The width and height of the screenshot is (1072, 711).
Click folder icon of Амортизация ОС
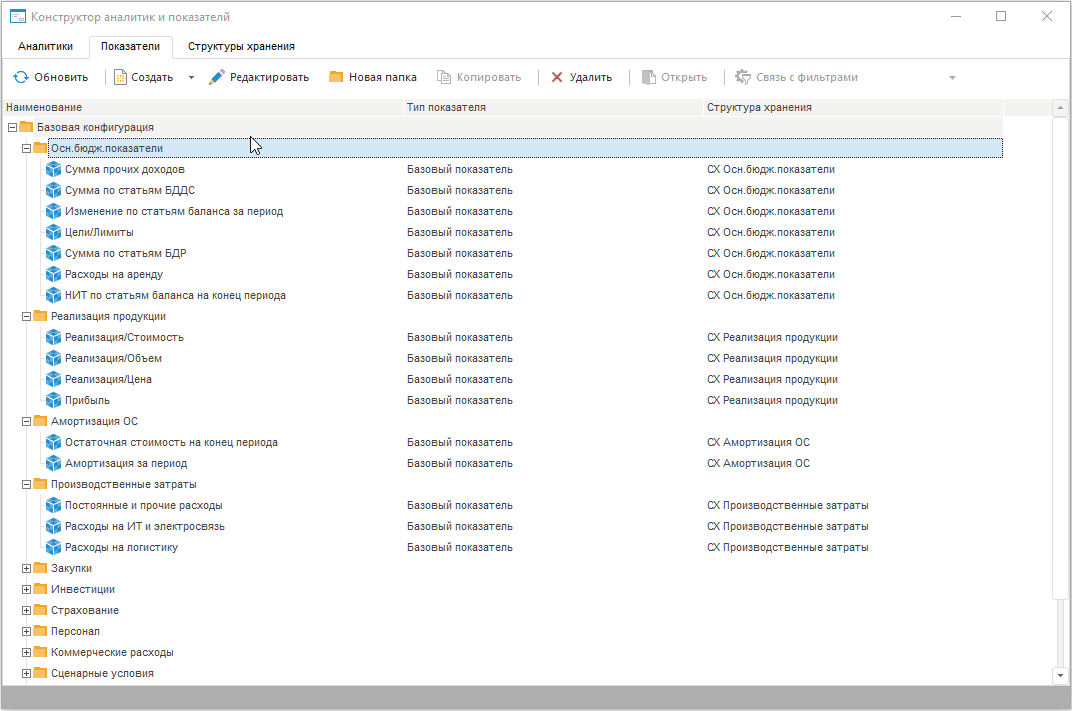point(40,421)
